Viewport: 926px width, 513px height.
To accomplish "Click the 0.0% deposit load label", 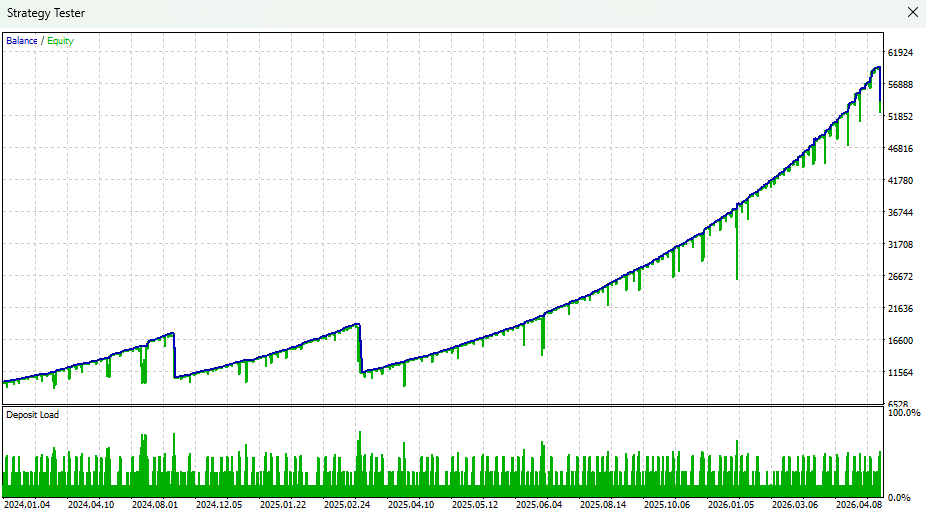I will pos(899,498).
